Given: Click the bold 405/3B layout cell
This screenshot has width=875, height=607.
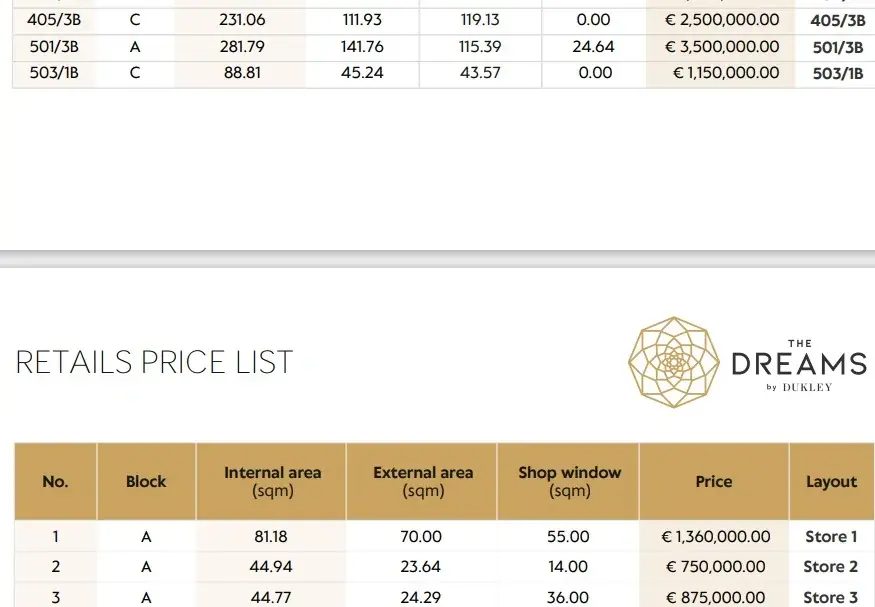Looking at the screenshot, I should 838,21.
